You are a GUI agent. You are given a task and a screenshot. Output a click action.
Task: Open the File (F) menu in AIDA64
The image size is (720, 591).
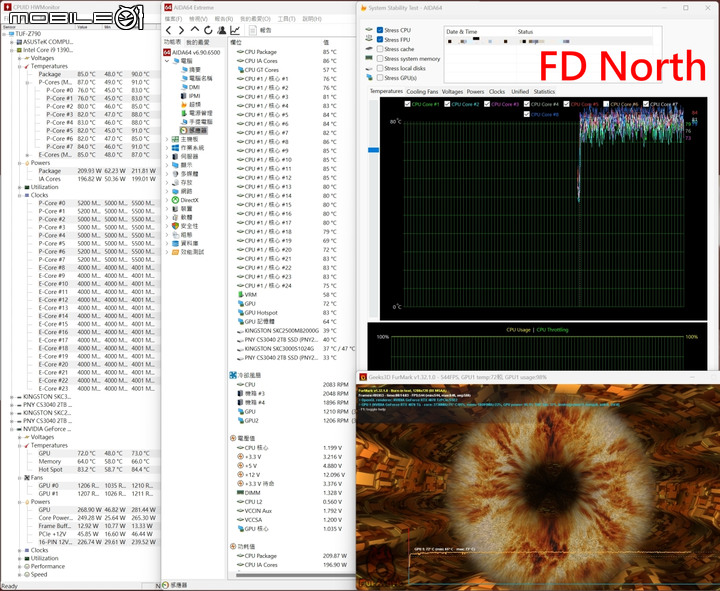coord(174,18)
